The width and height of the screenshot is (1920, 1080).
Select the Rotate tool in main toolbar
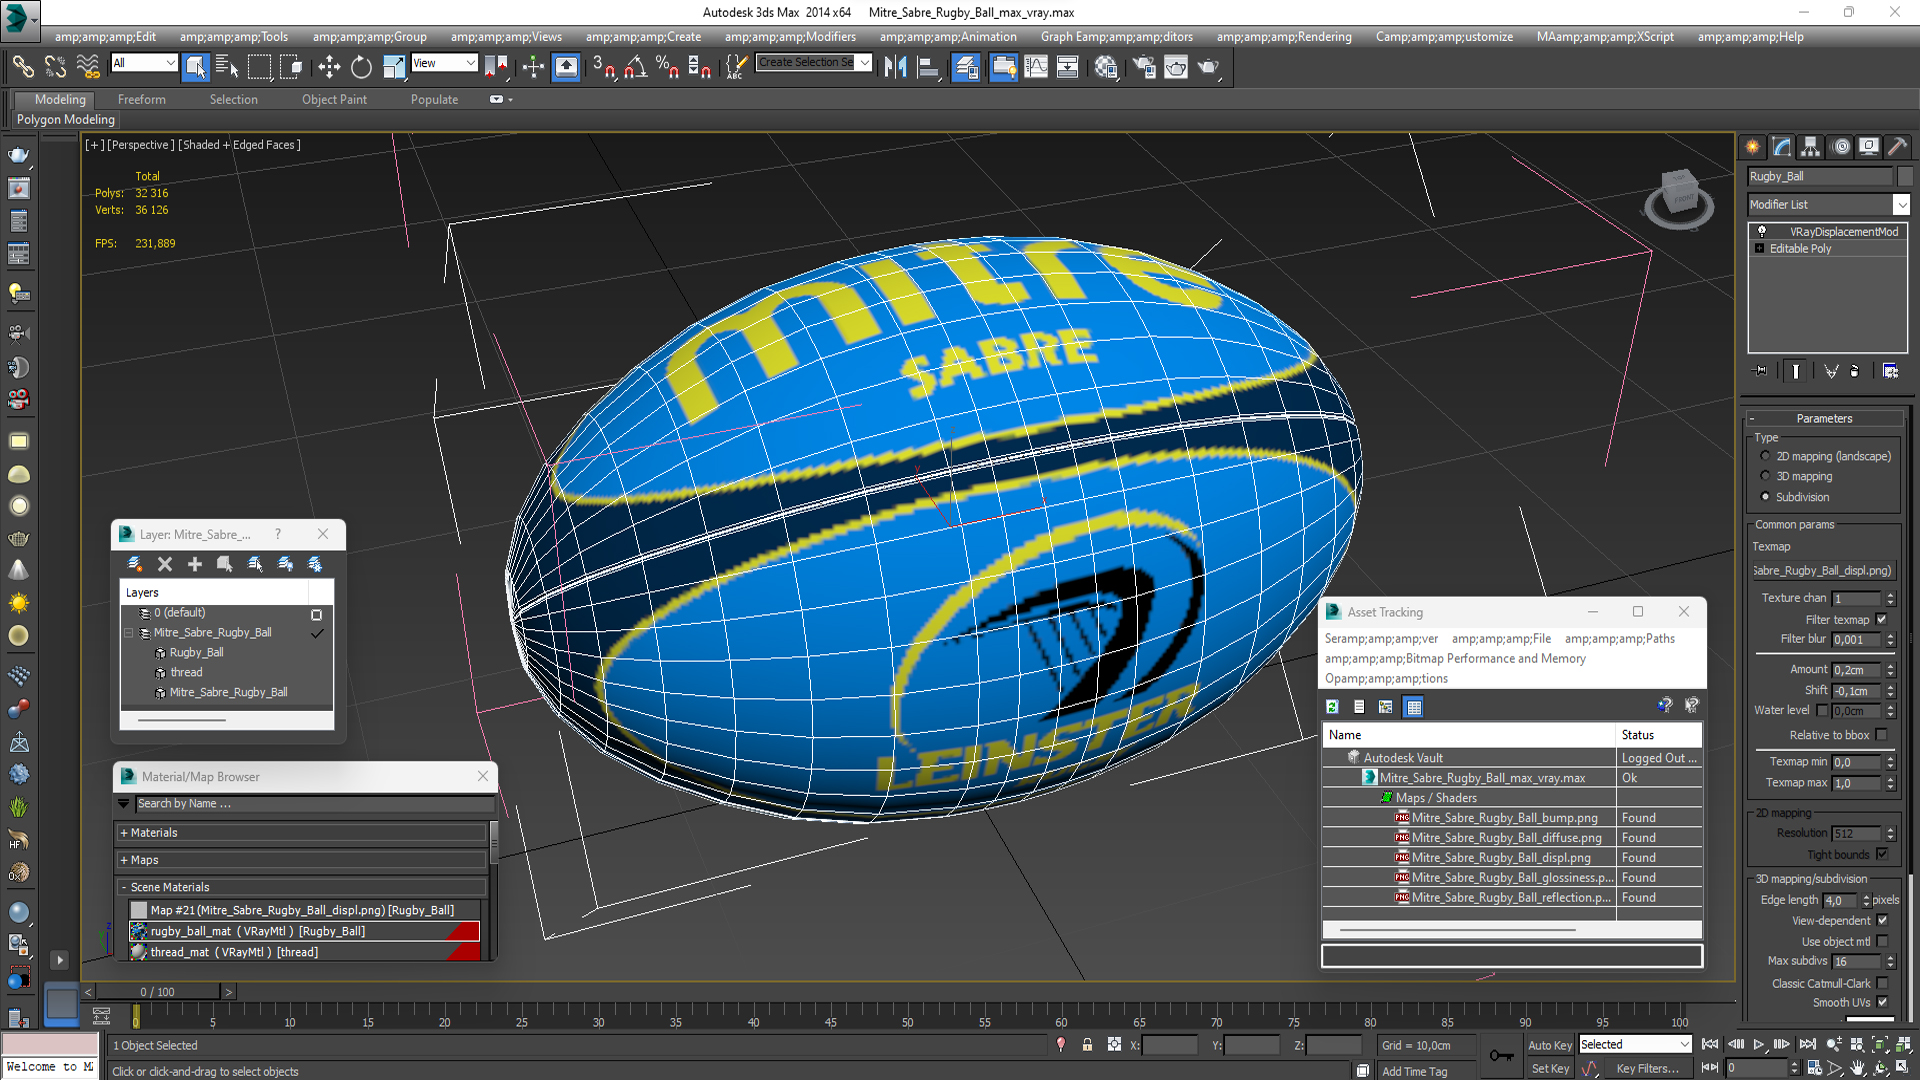361,67
